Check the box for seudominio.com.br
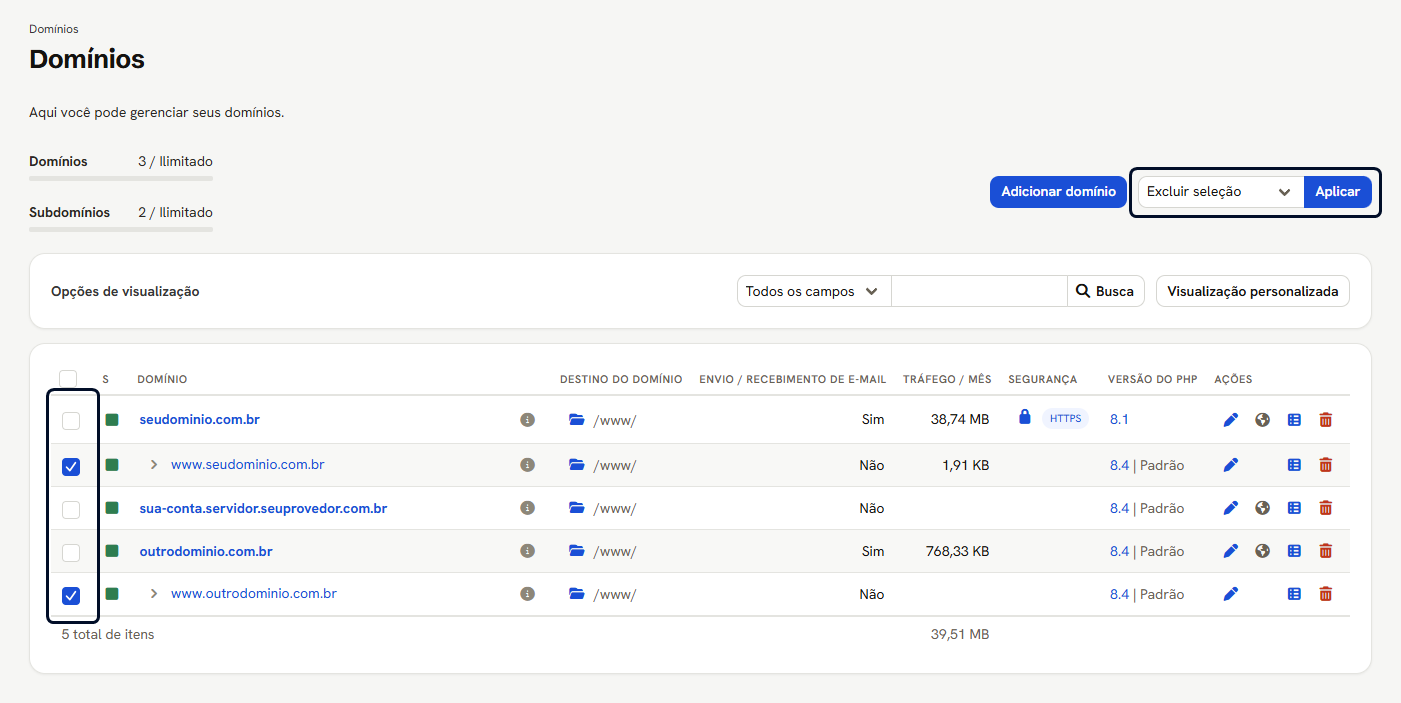 click(x=71, y=421)
